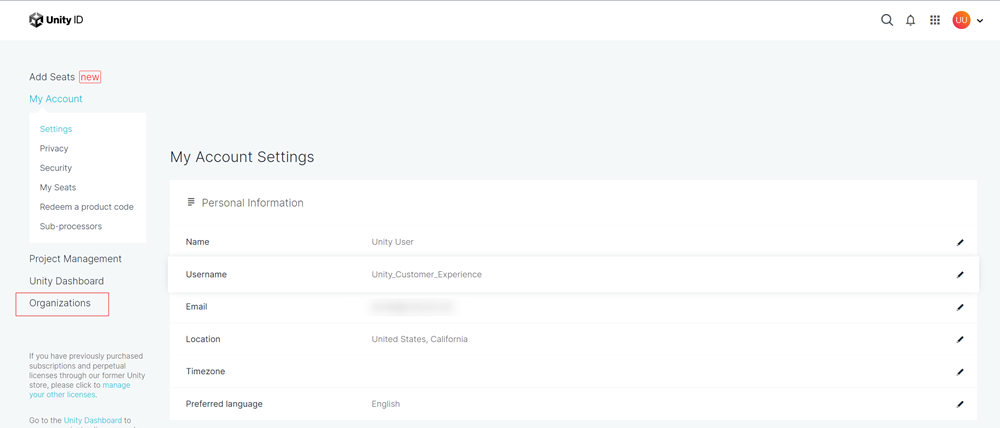Screen dimensions: 1000x428
Task: Edit the Location pencil icon
Action: (x=960, y=339)
